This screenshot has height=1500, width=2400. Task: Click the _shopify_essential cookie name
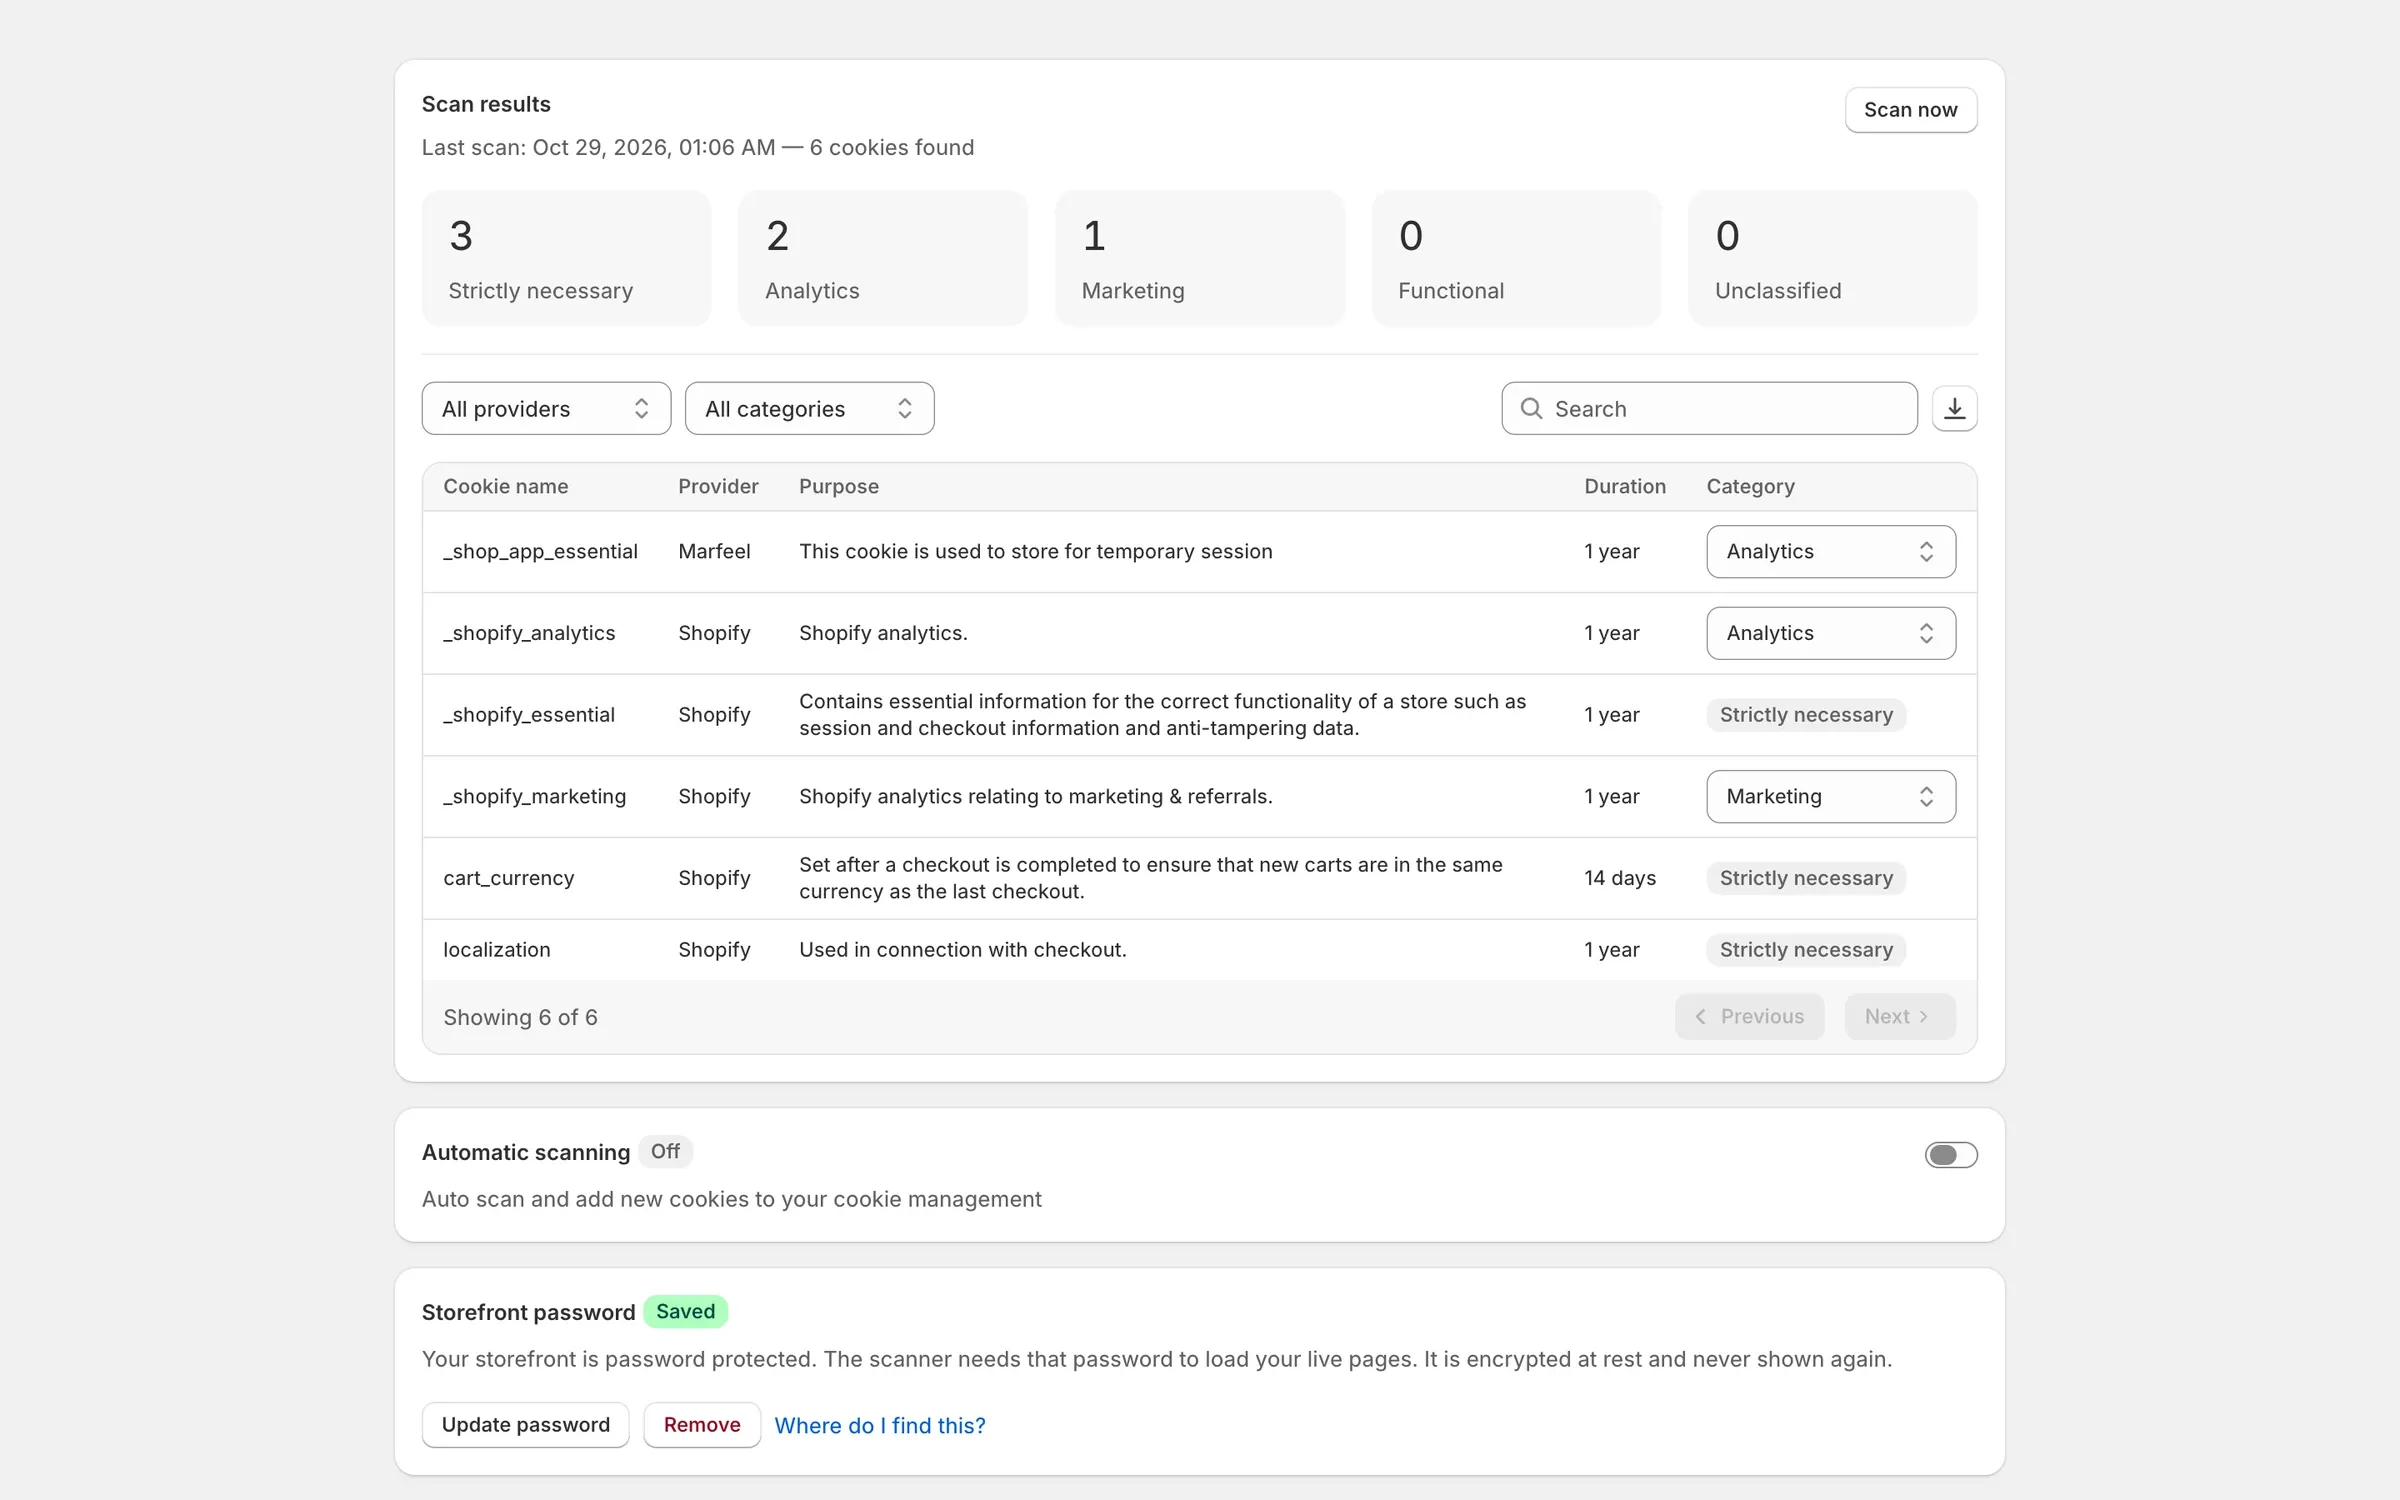(529, 714)
